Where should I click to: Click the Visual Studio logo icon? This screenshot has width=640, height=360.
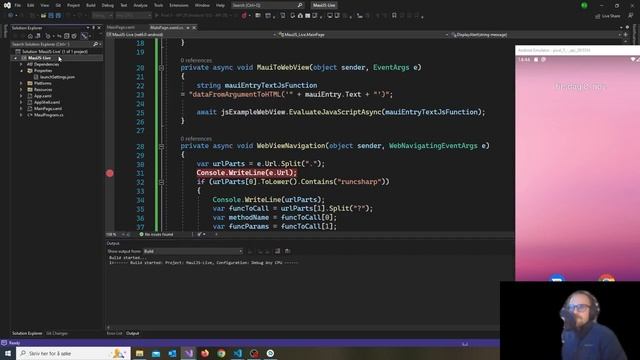tap(7, 5)
